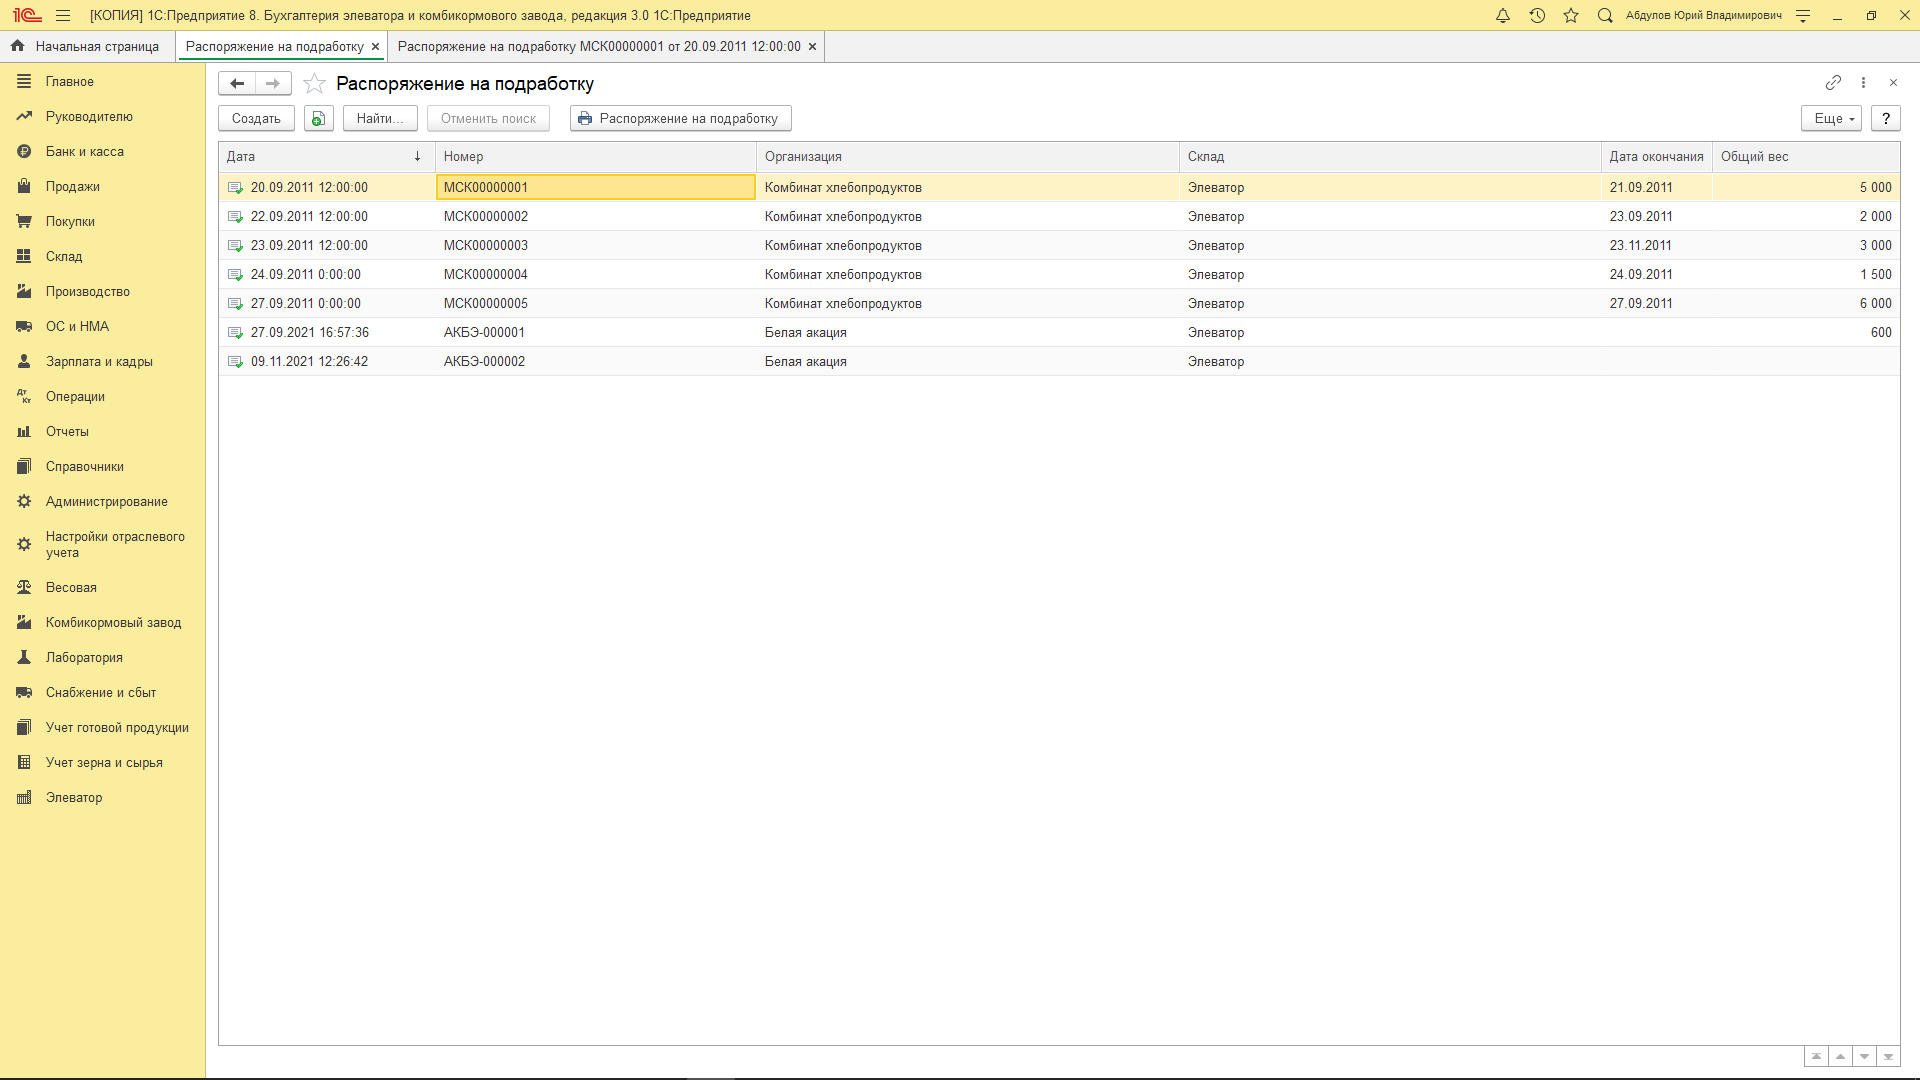The width and height of the screenshot is (1920, 1080).
Task: Open the Операции section
Action: [x=102, y=397]
